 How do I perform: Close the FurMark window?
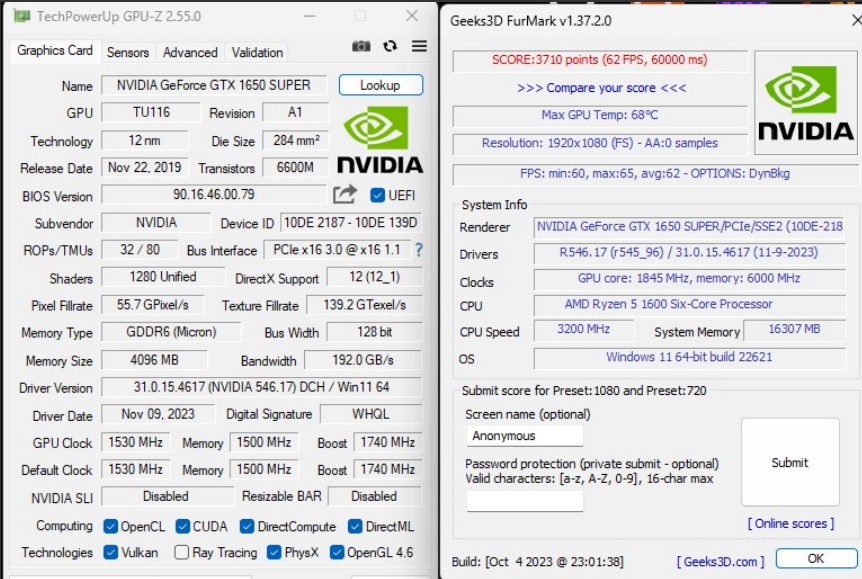coord(856,21)
